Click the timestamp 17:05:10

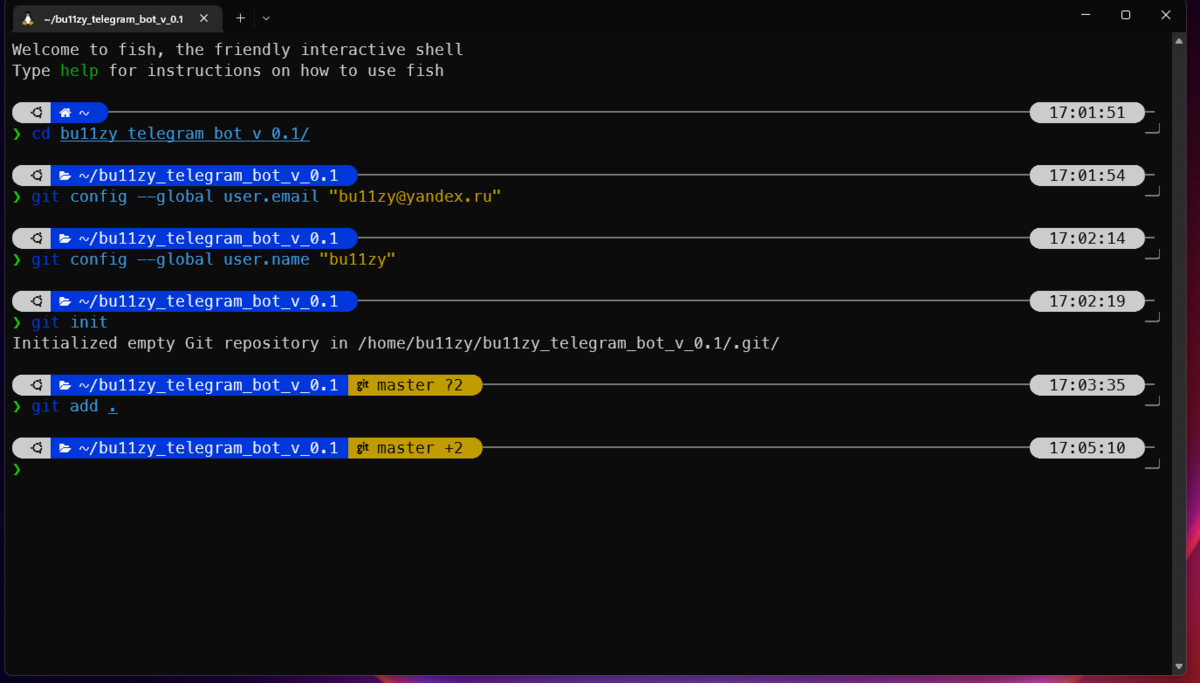(1087, 449)
